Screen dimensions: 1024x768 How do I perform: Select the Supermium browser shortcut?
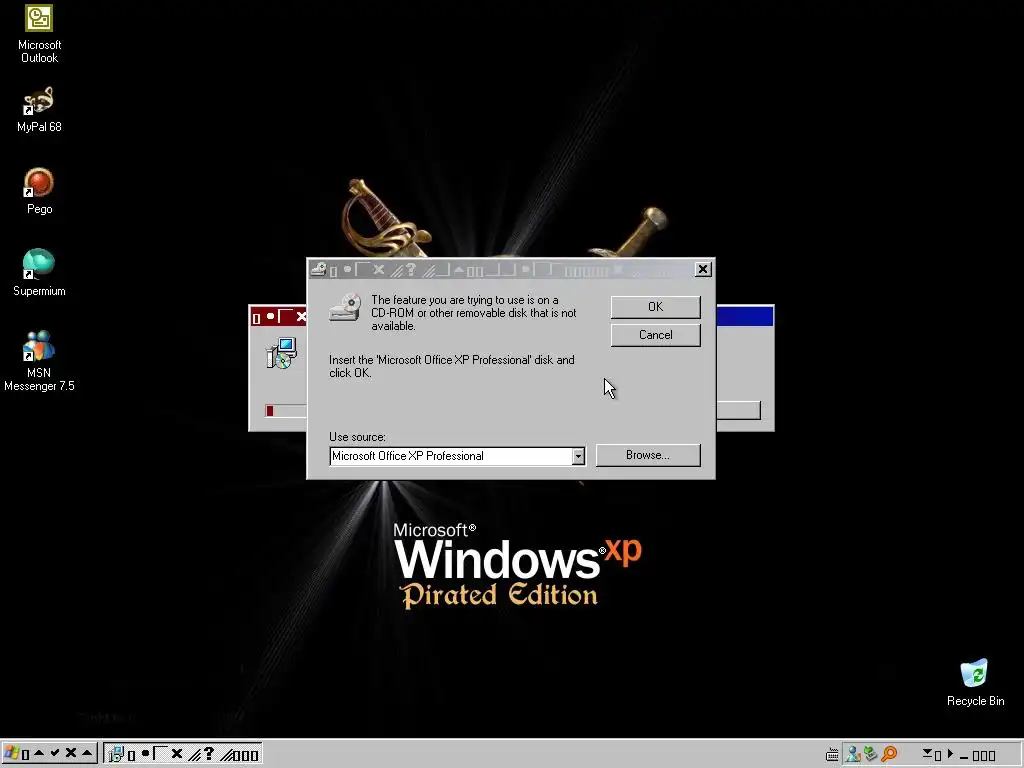point(39,273)
